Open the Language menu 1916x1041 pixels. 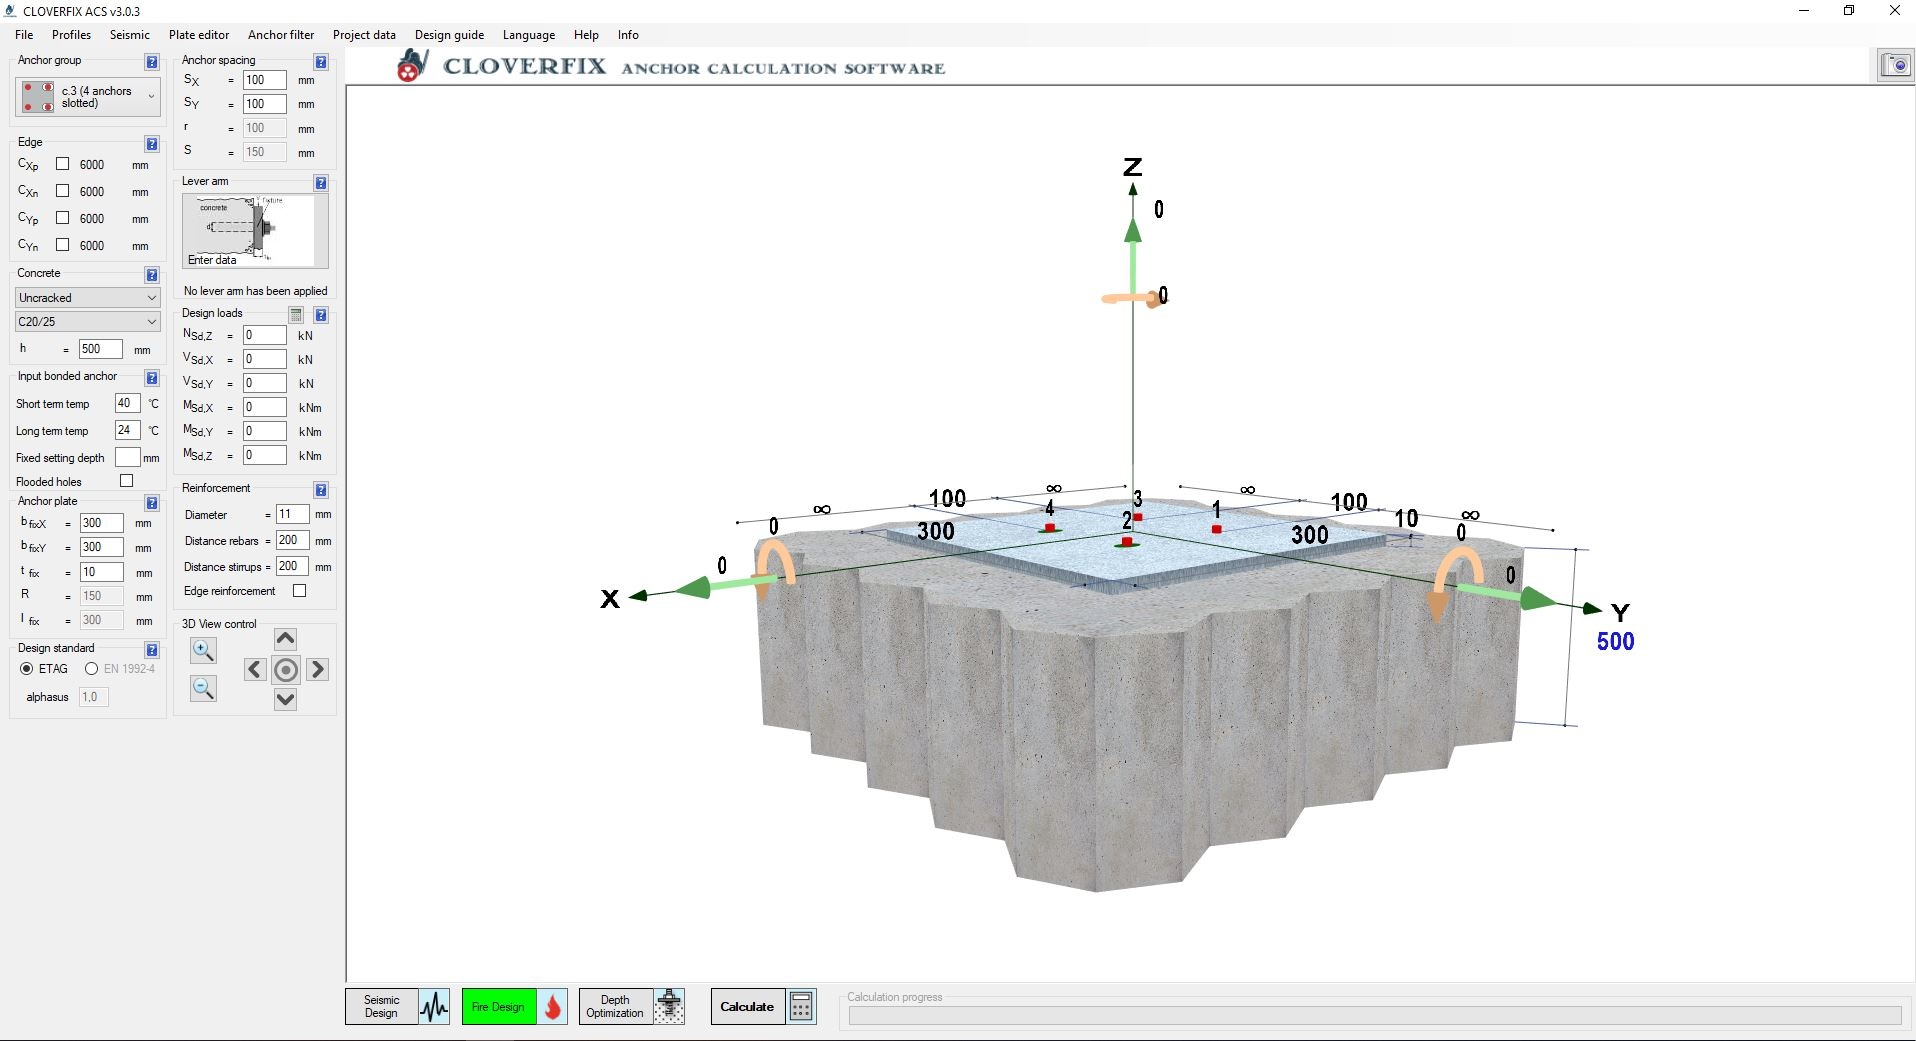pyautogui.click(x=529, y=35)
